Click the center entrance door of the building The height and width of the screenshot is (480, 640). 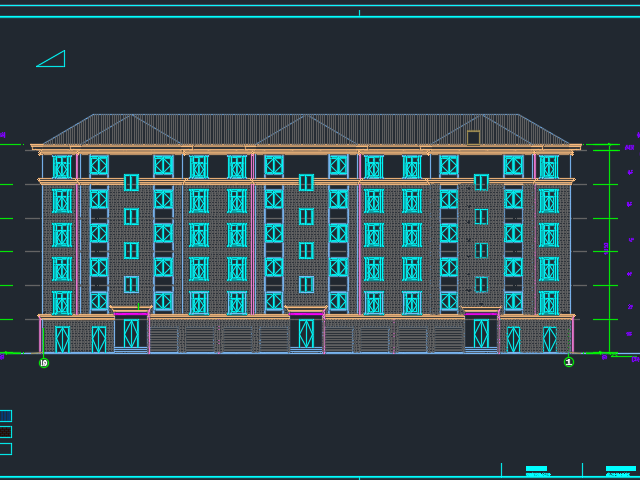(x=306, y=332)
